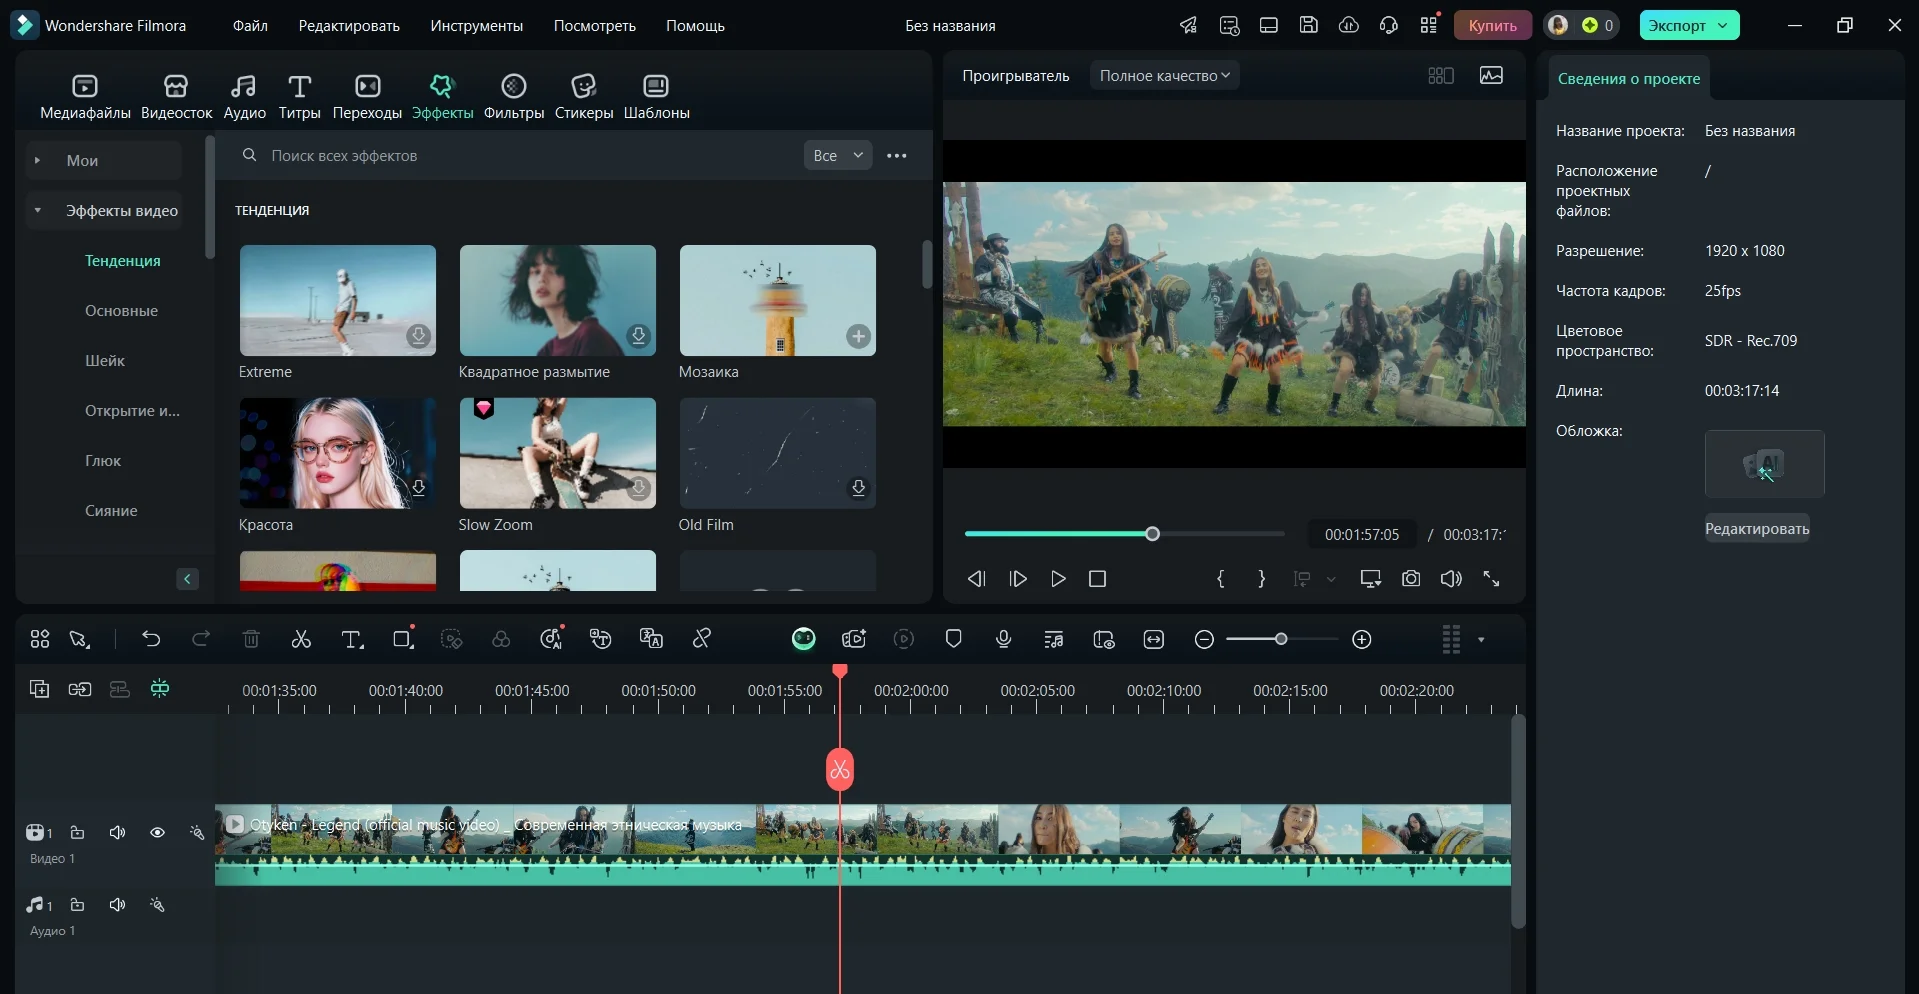
Task: Open effects panel more options menu
Action: pyautogui.click(x=897, y=156)
